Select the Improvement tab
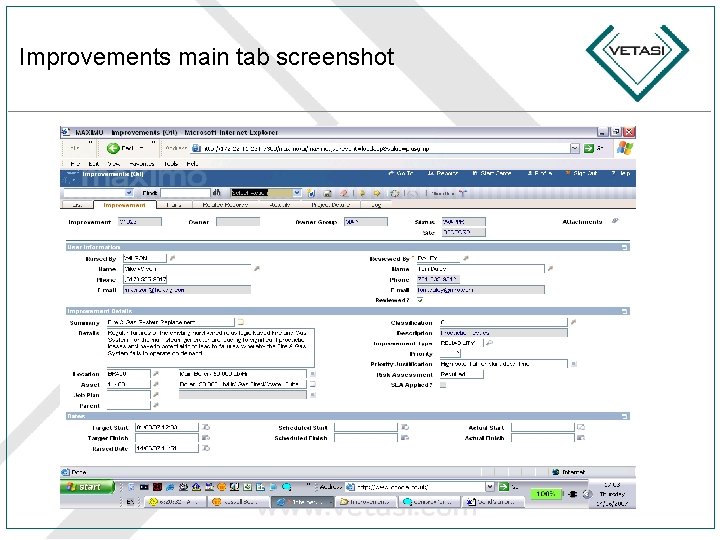The width and height of the screenshot is (720, 540). [124, 205]
